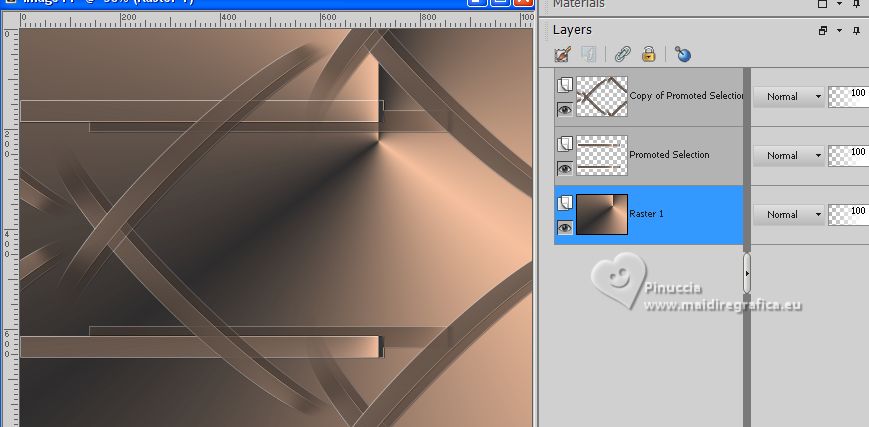869x427 pixels.
Task: Click raster layer type icon of Raster 1
Action: point(565,203)
